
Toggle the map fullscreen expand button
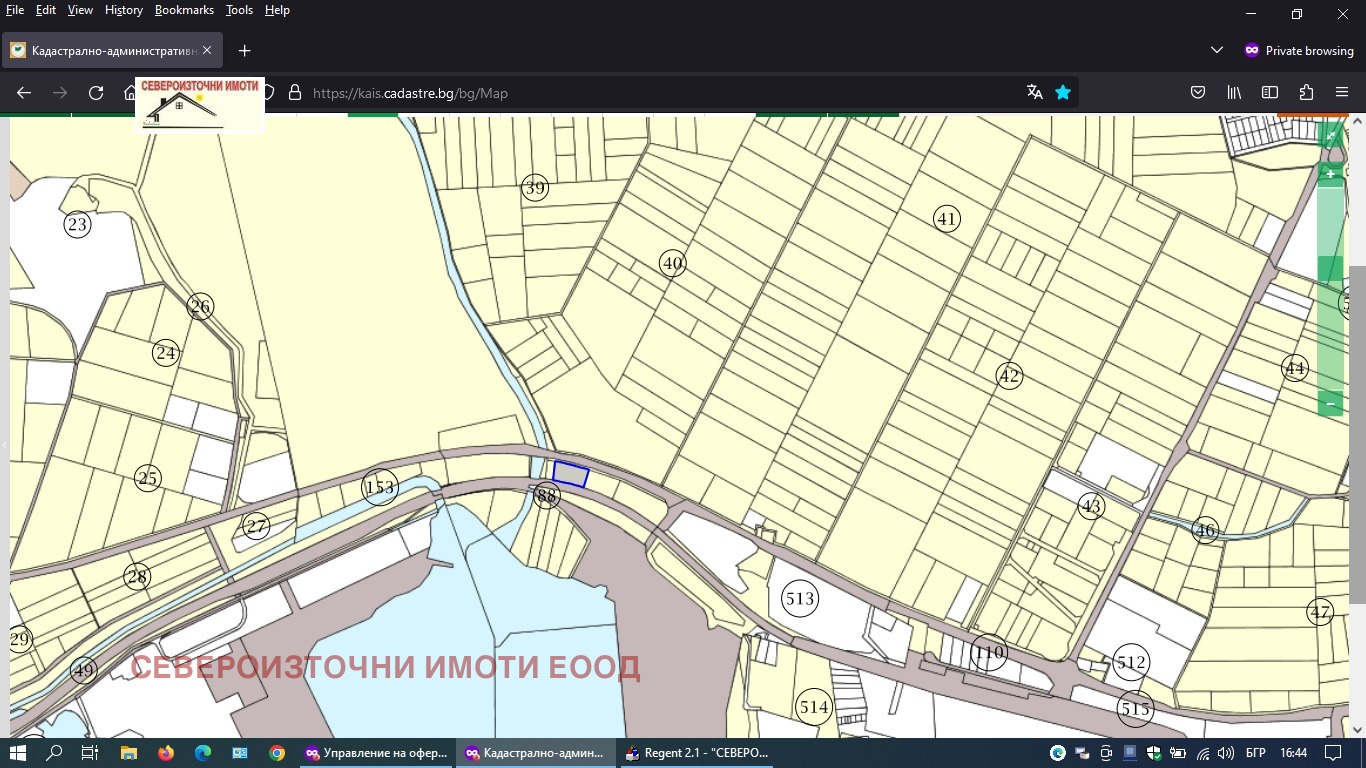click(1331, 135)
